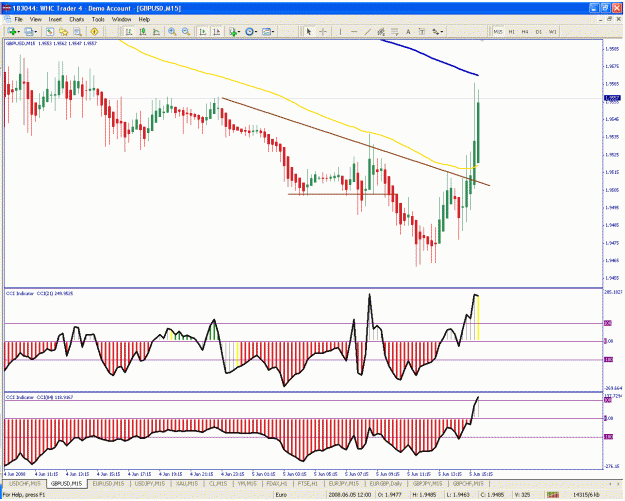Click the Templates icon
Screen dimensions: 625x501
266,31
